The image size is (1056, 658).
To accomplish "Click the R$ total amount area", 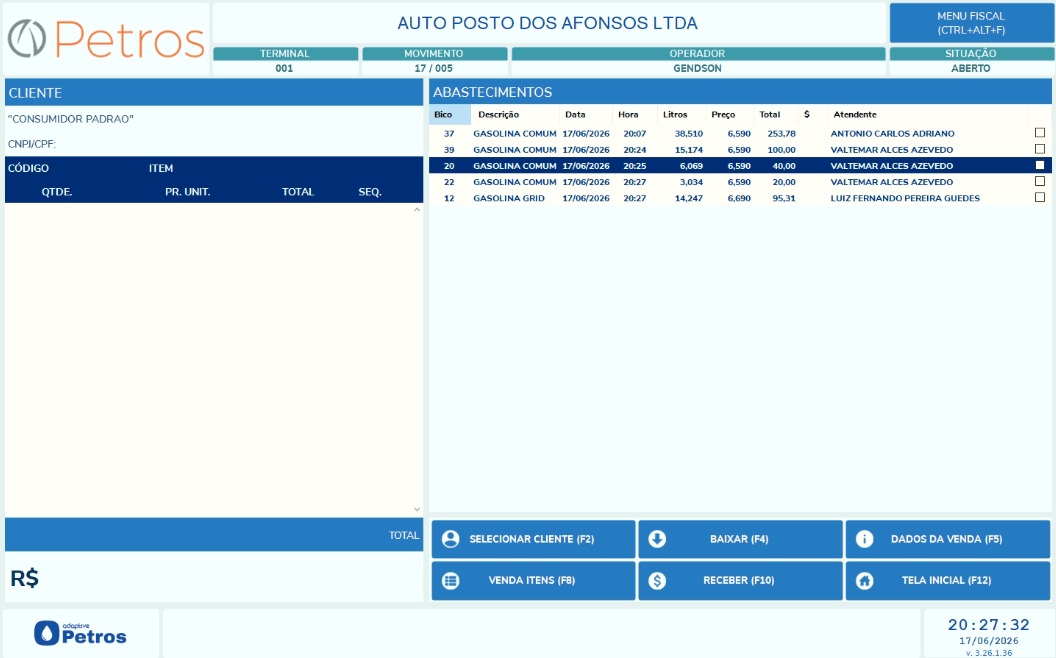I will [x=214, y=577].
